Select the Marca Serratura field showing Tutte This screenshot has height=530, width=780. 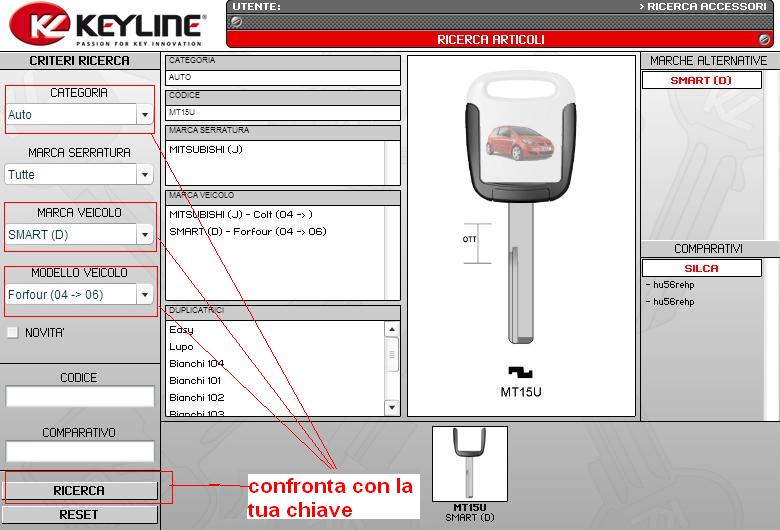tap(71, 175)
